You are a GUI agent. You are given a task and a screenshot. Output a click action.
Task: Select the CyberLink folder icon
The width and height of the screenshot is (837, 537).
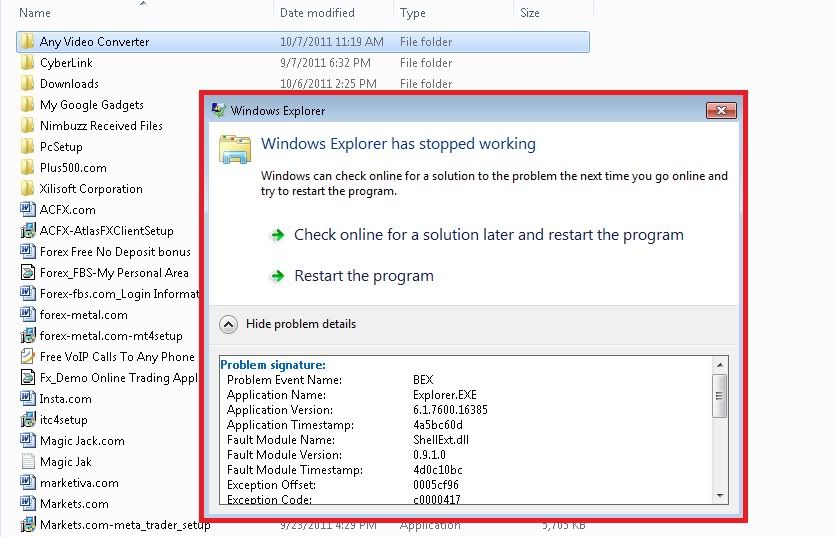[x=28, y=63]
